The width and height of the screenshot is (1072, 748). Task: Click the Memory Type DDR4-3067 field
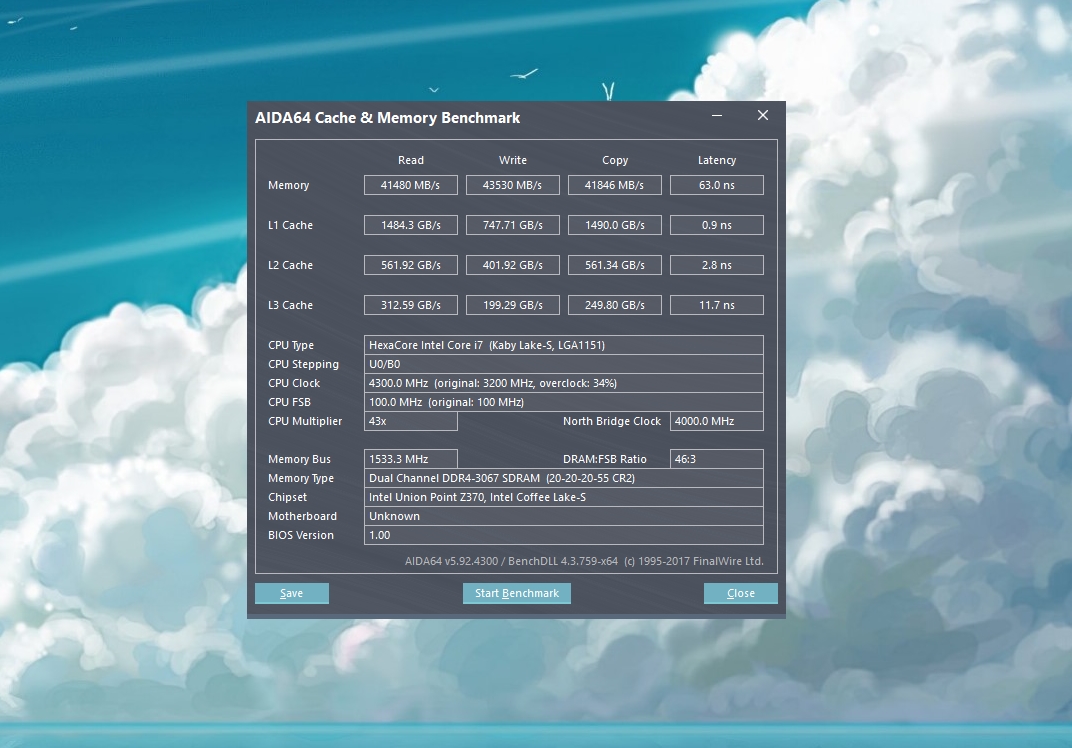click(x=563, y=478)
